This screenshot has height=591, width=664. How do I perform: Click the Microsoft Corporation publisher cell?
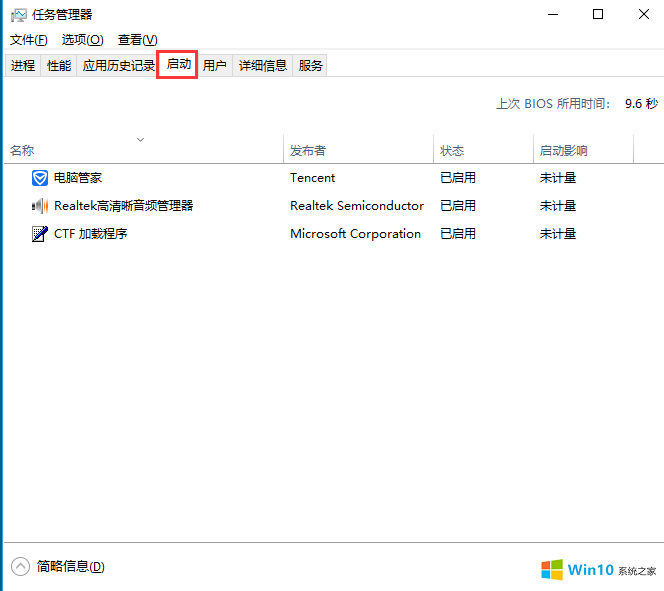(356, 234)
